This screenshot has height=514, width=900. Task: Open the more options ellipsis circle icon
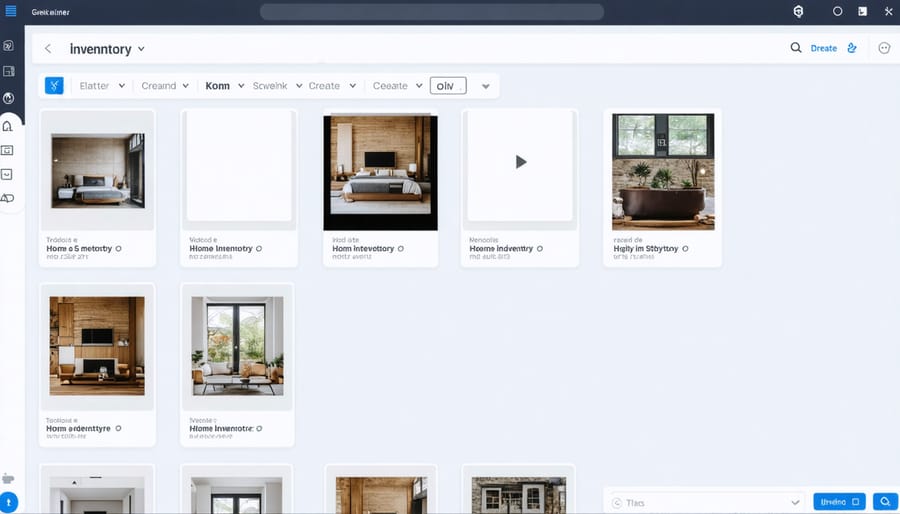tap(884, 48)
